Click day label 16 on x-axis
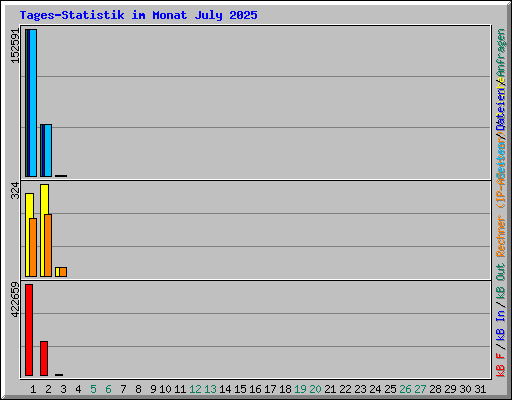This screenshot has height=400, width=512. [x=255, y=389]
